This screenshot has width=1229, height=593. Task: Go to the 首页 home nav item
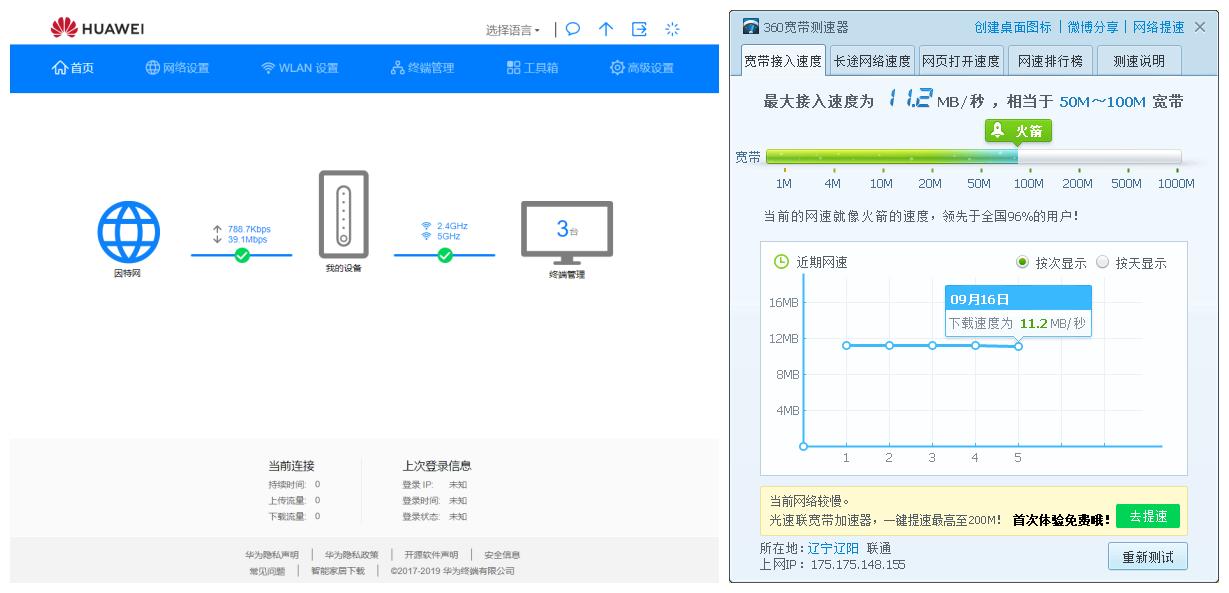pos(73,68)
